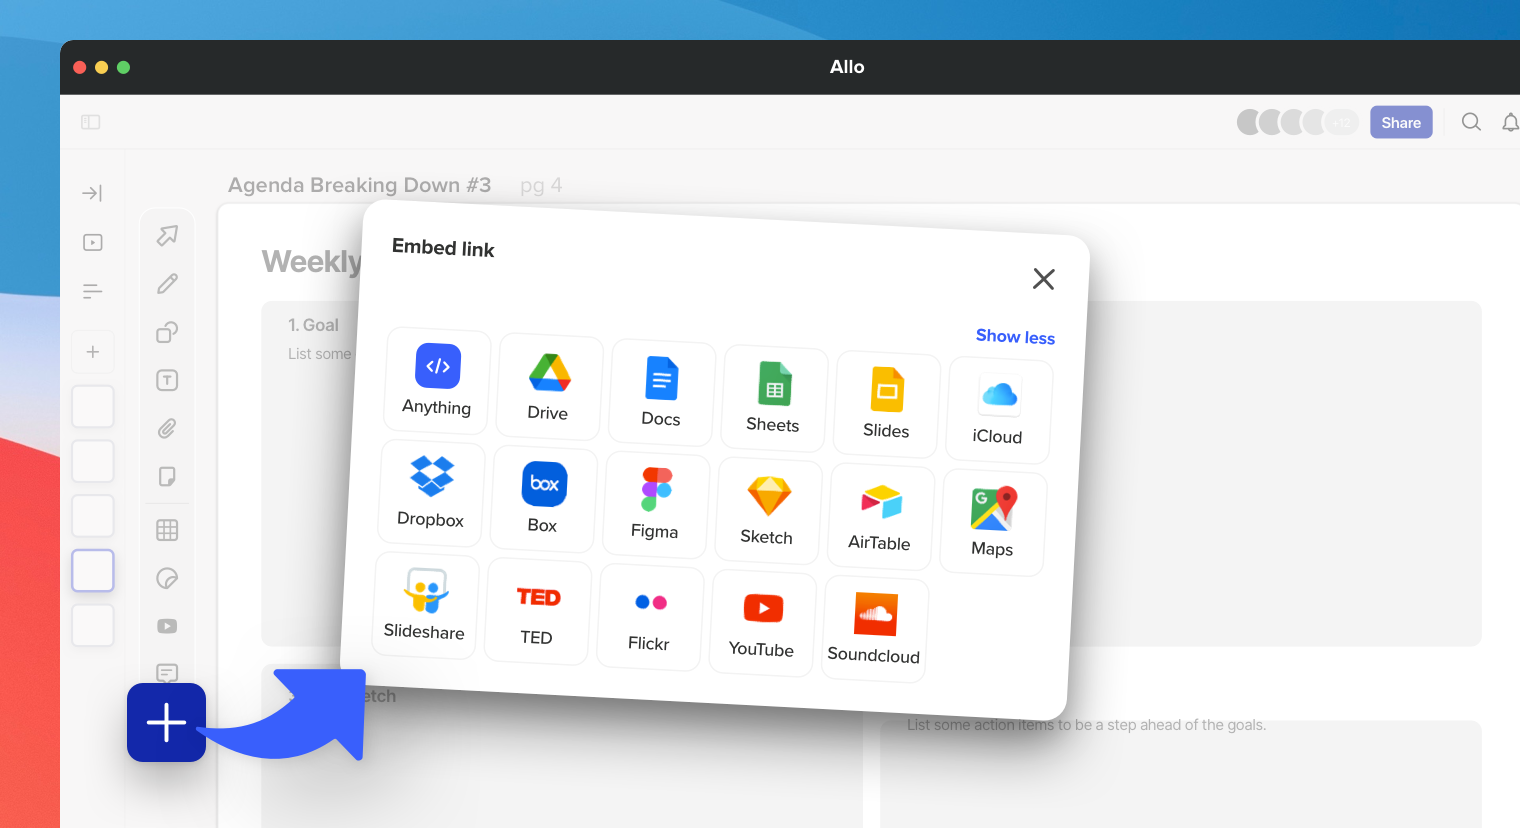
Task: Toggle the sidebar panel icon
Action: (91, 122)
